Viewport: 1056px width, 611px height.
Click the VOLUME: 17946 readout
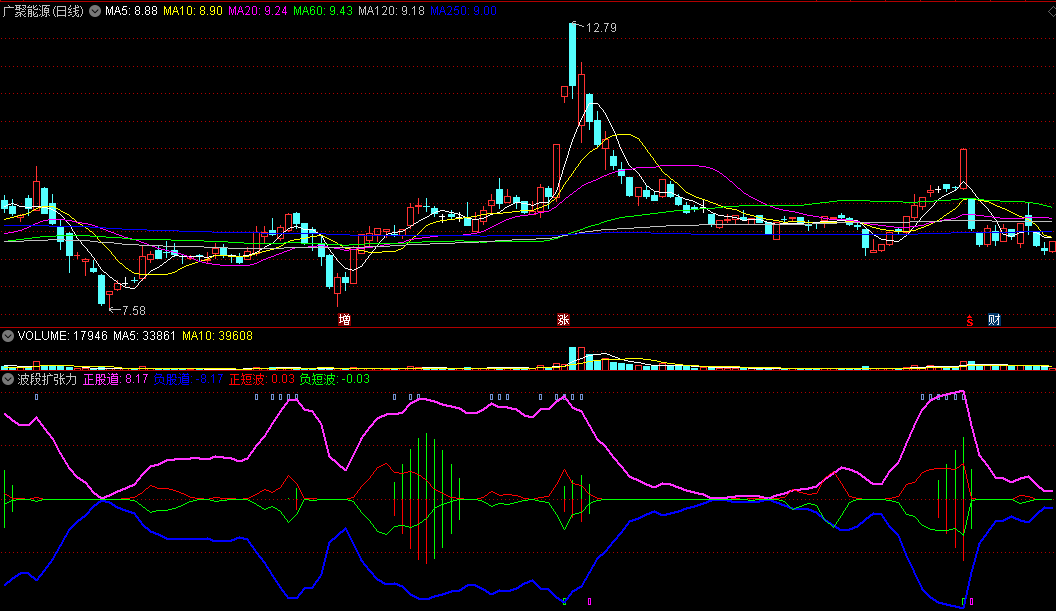coord(63,335)
